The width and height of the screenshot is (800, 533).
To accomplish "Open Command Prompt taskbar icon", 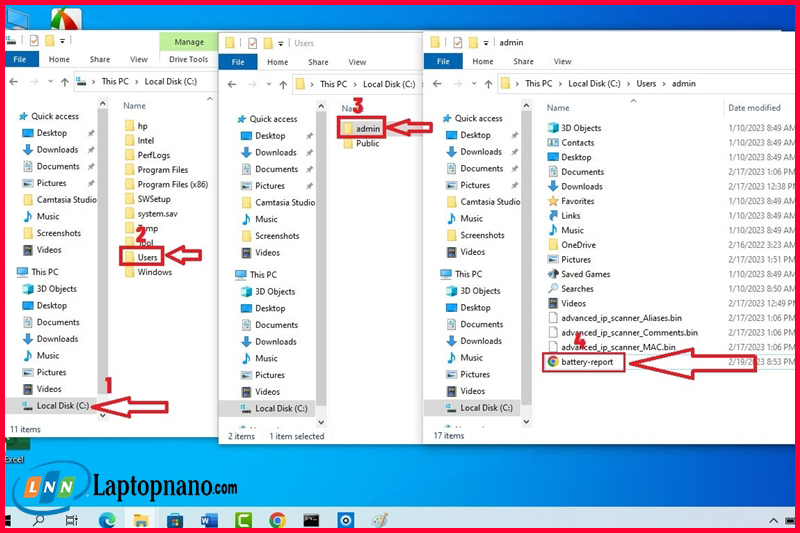I will tap(311, 520).
